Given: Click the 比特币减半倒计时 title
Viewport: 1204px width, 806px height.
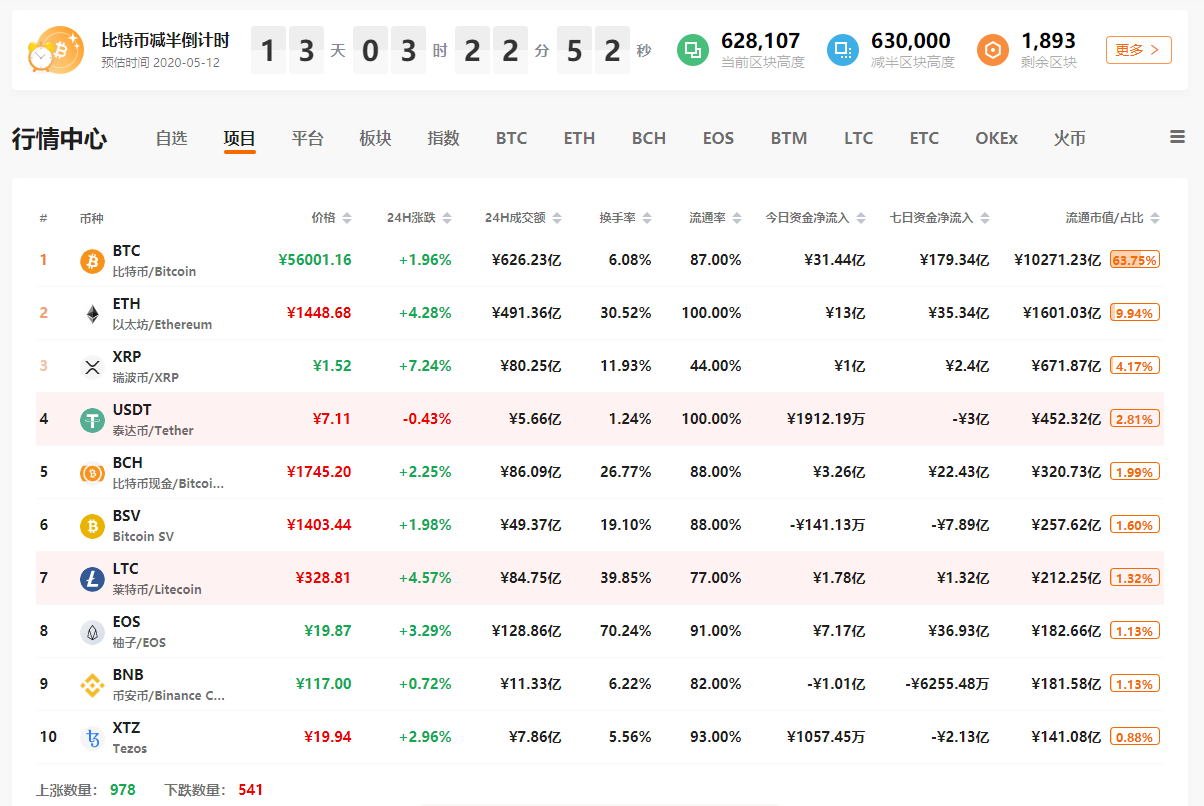Looking at the screenshot, I should (x=165, y=41).
